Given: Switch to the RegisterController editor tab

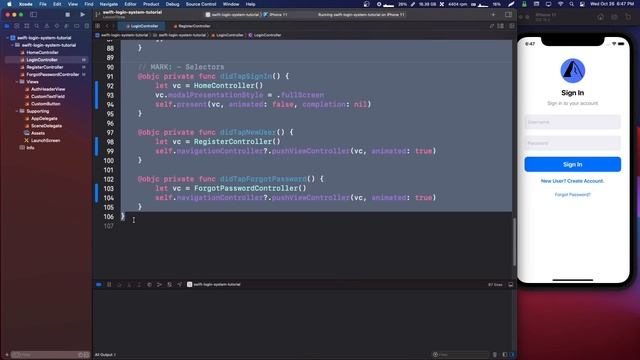Looking at the screenshot, I should (191, 26).
